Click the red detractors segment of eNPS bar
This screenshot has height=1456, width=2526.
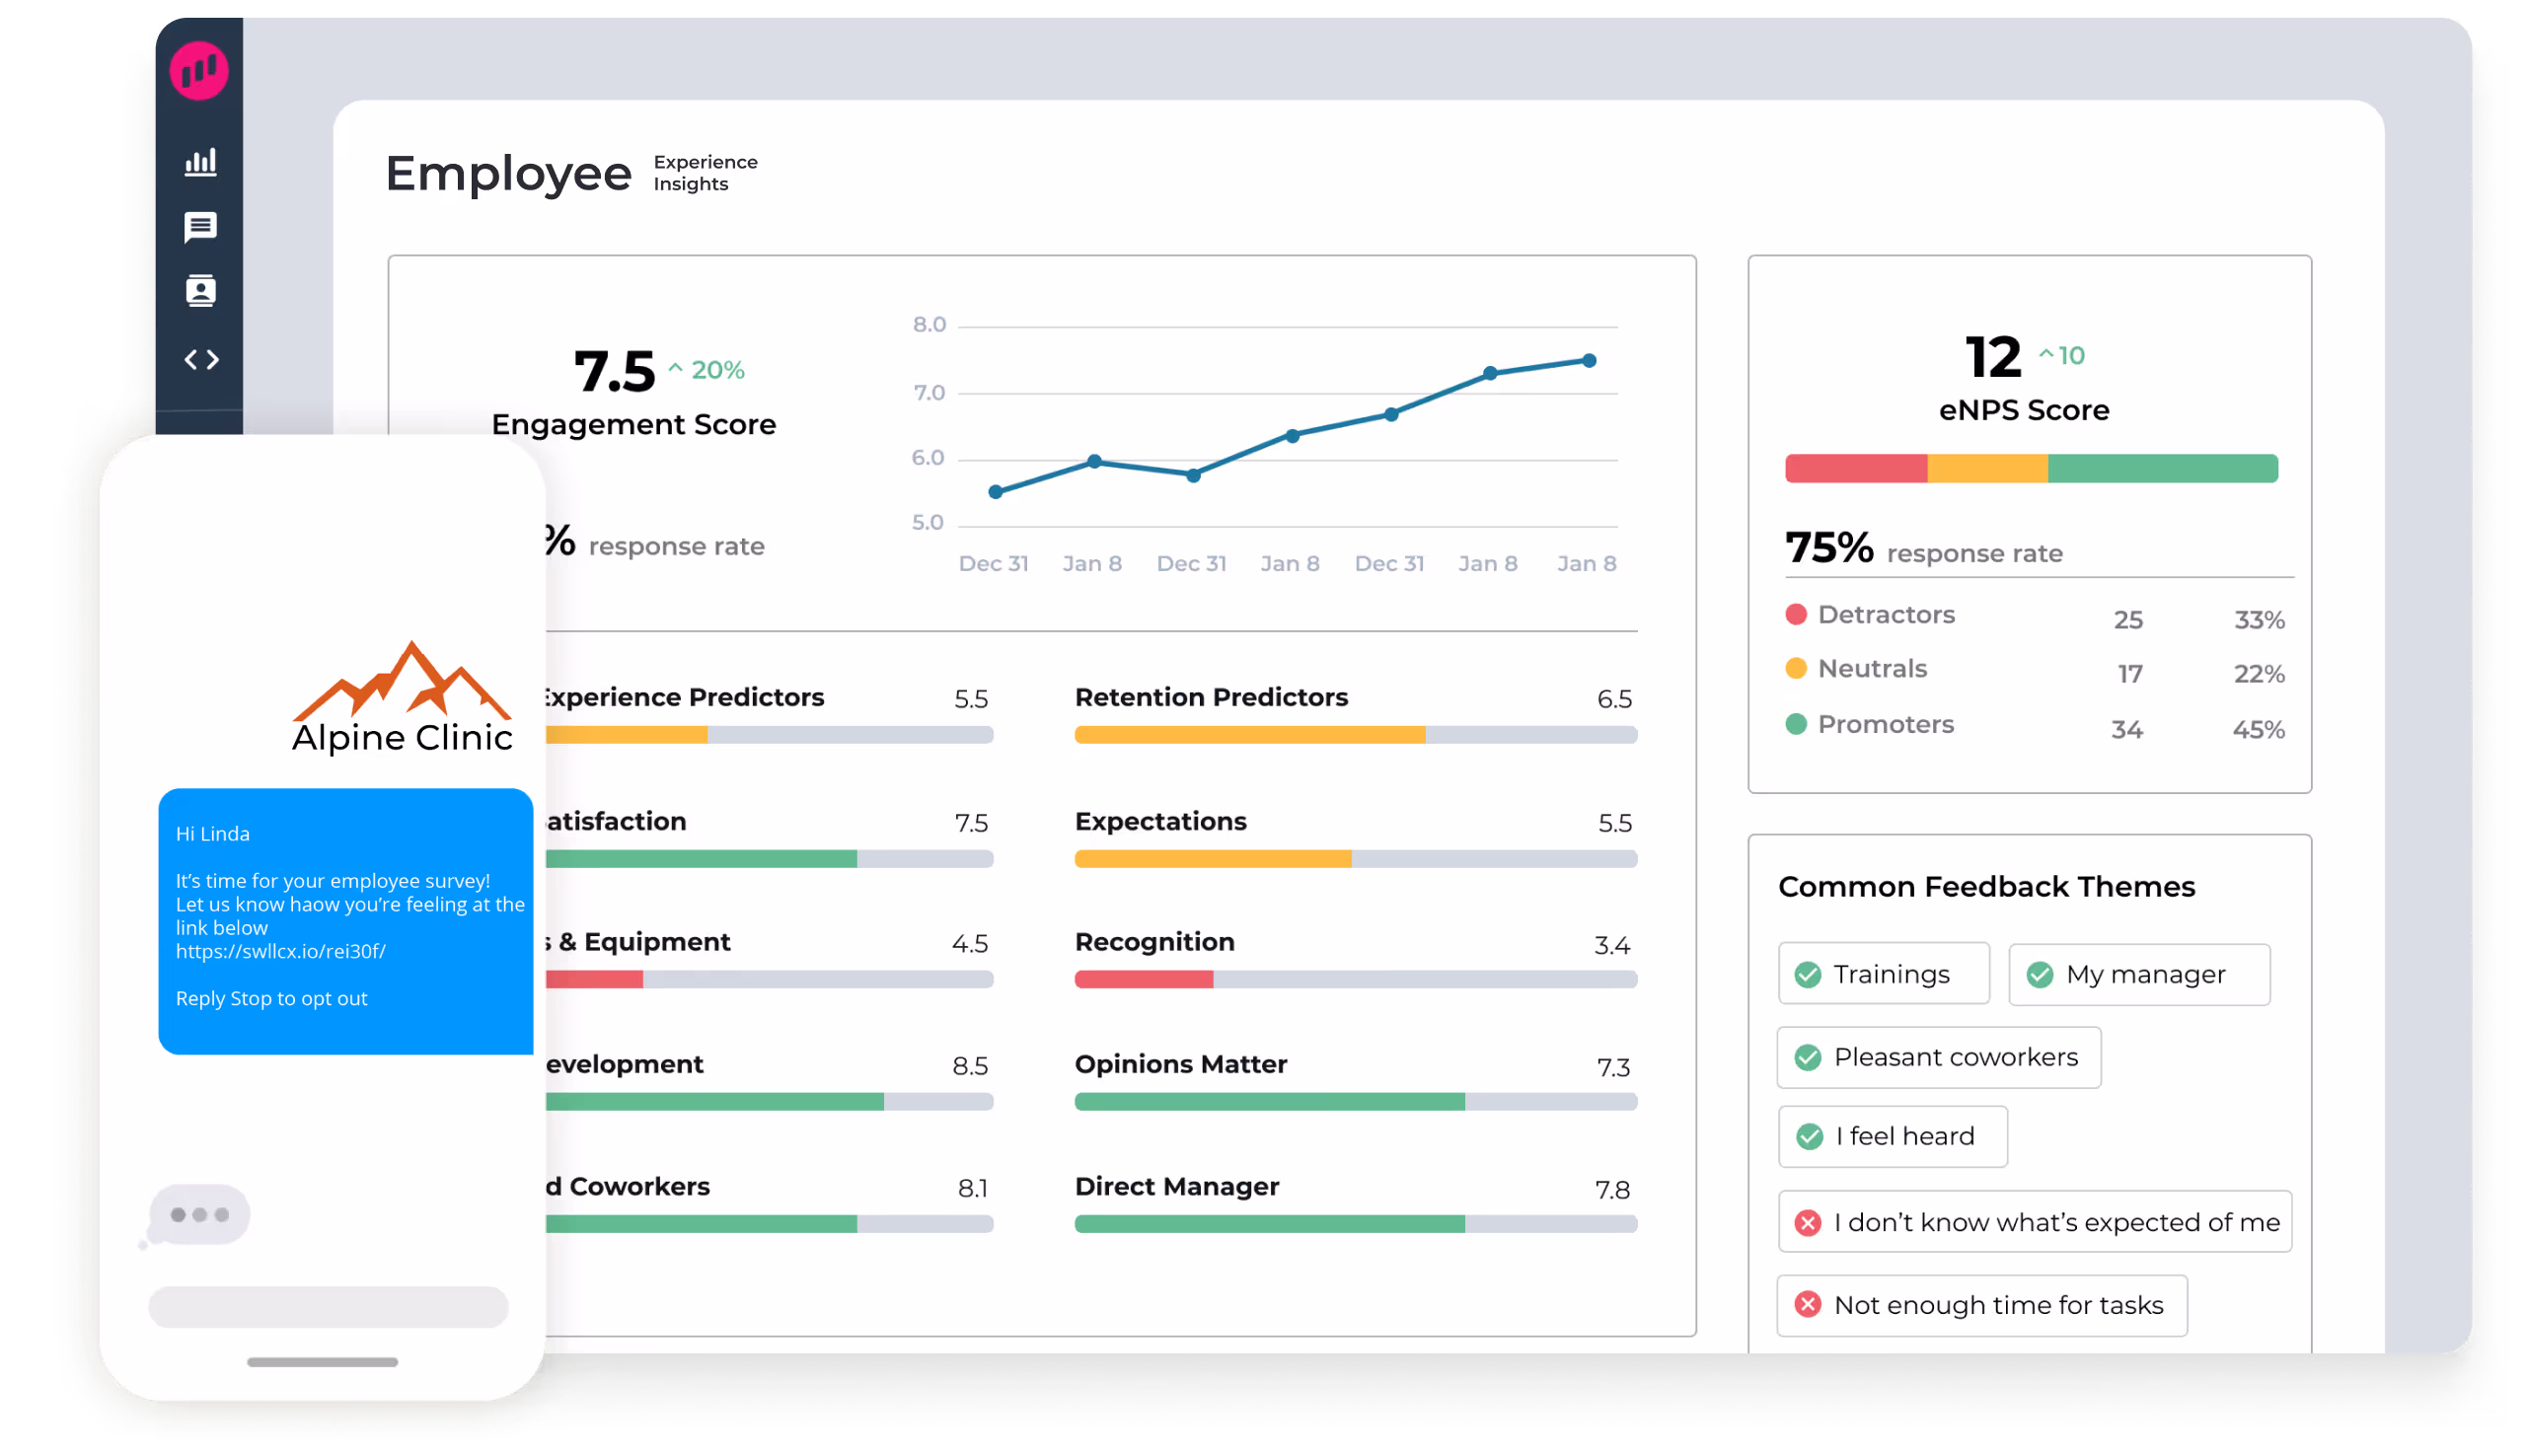coord(1856,469)
